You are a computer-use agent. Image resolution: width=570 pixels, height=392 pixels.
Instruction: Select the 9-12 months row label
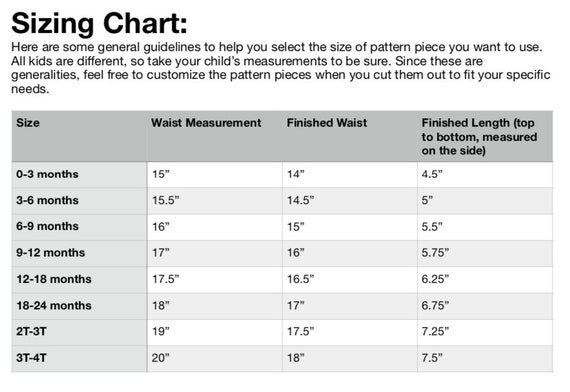[51, 253]
